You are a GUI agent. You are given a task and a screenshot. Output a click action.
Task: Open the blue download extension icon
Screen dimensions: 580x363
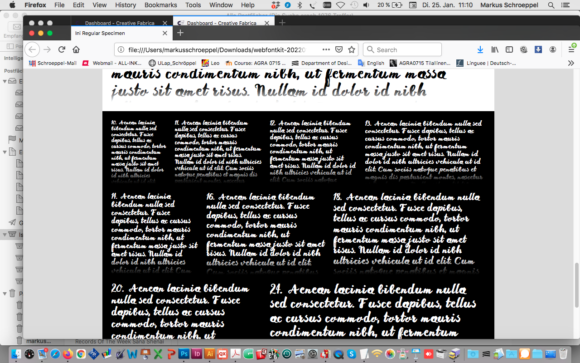click(538, 50)
